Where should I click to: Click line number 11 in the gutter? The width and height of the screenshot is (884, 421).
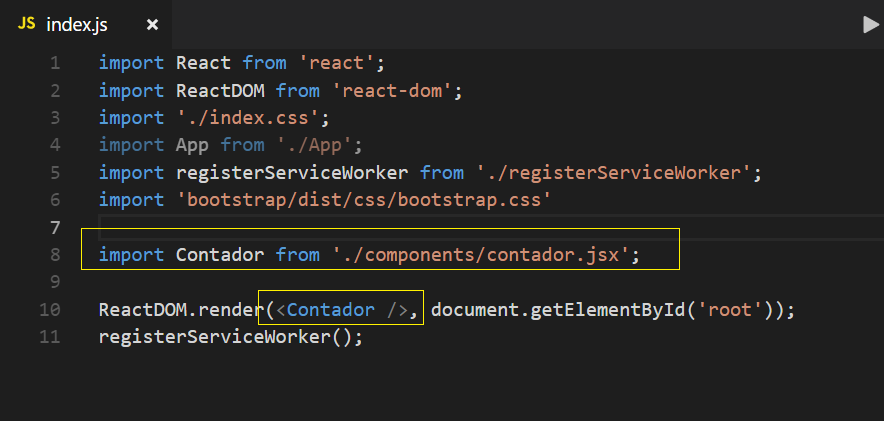point(50,337)
